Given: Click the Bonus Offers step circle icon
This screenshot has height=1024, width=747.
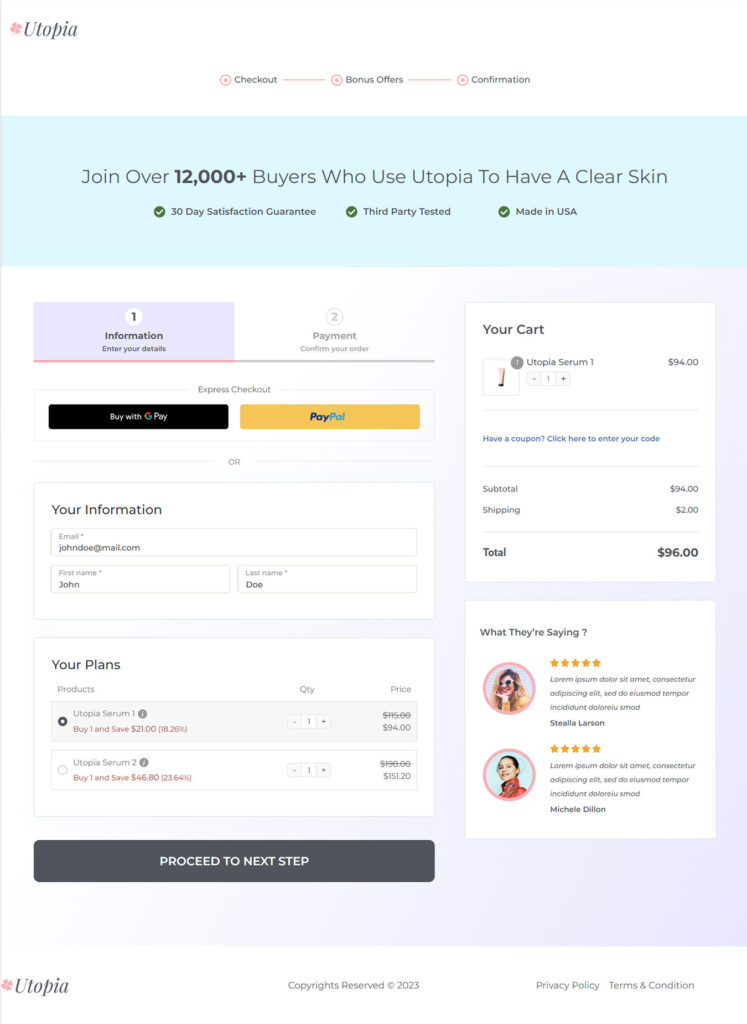Looking at the screenshot, I should click(336, 80).
